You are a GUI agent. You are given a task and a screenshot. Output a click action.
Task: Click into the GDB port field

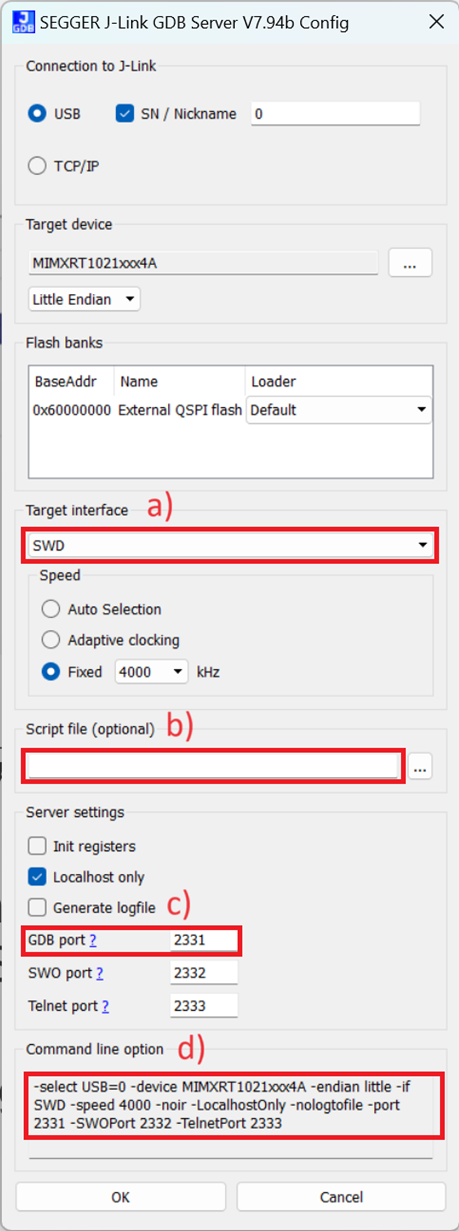pyautogui.click(x=204, y=940)
